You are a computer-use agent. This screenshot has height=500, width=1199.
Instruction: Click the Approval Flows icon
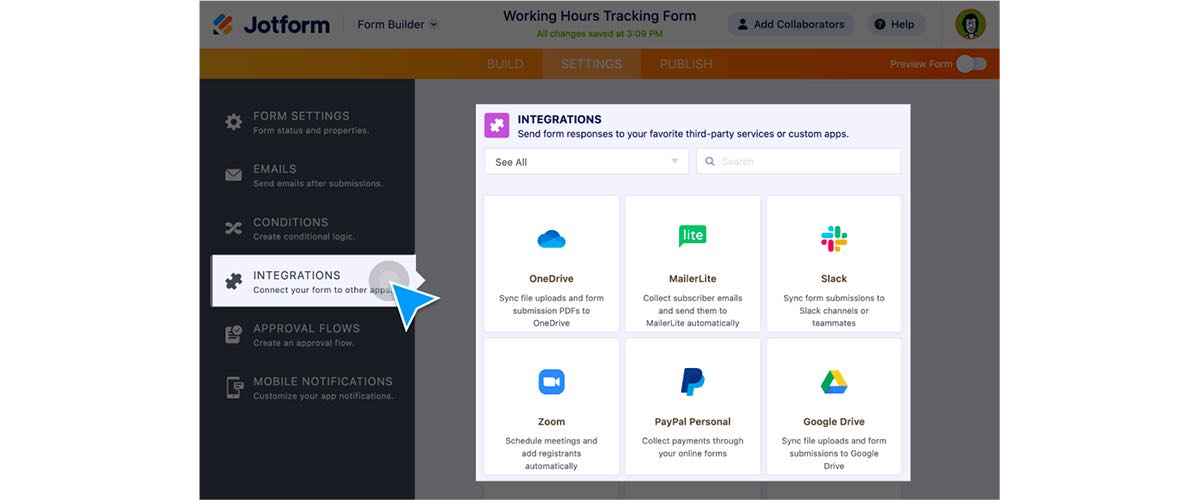(x=233, y=334)
